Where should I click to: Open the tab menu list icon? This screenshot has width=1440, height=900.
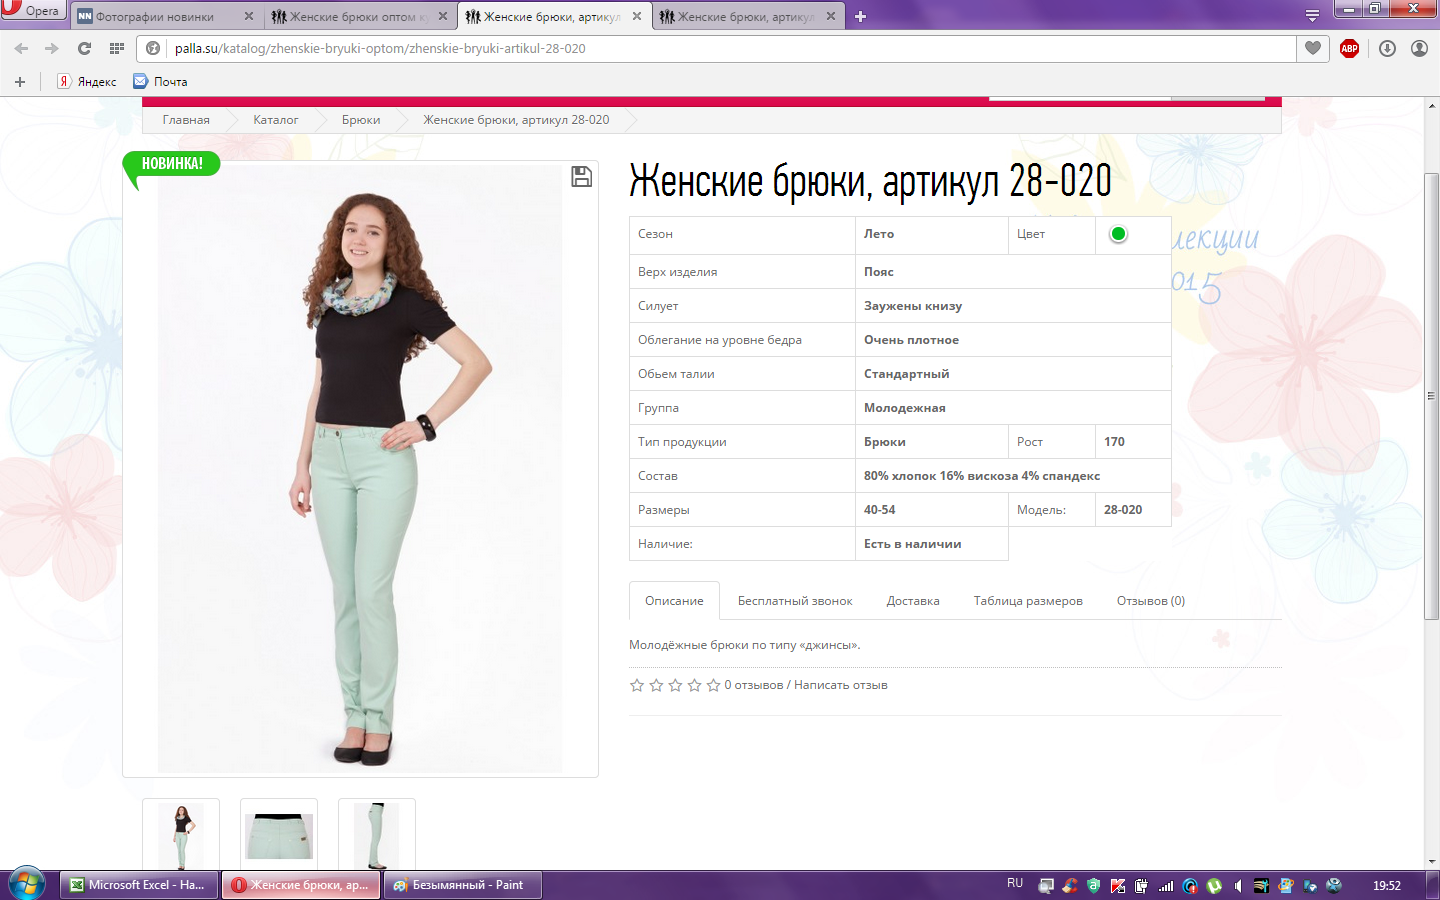[1312, 16]
